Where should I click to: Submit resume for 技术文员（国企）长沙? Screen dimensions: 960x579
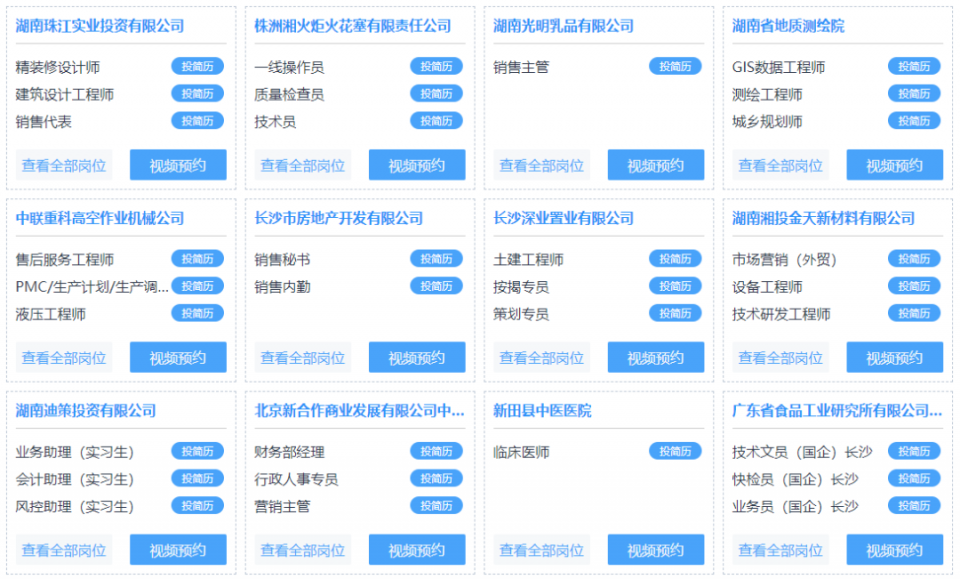(x=913, y=451)
